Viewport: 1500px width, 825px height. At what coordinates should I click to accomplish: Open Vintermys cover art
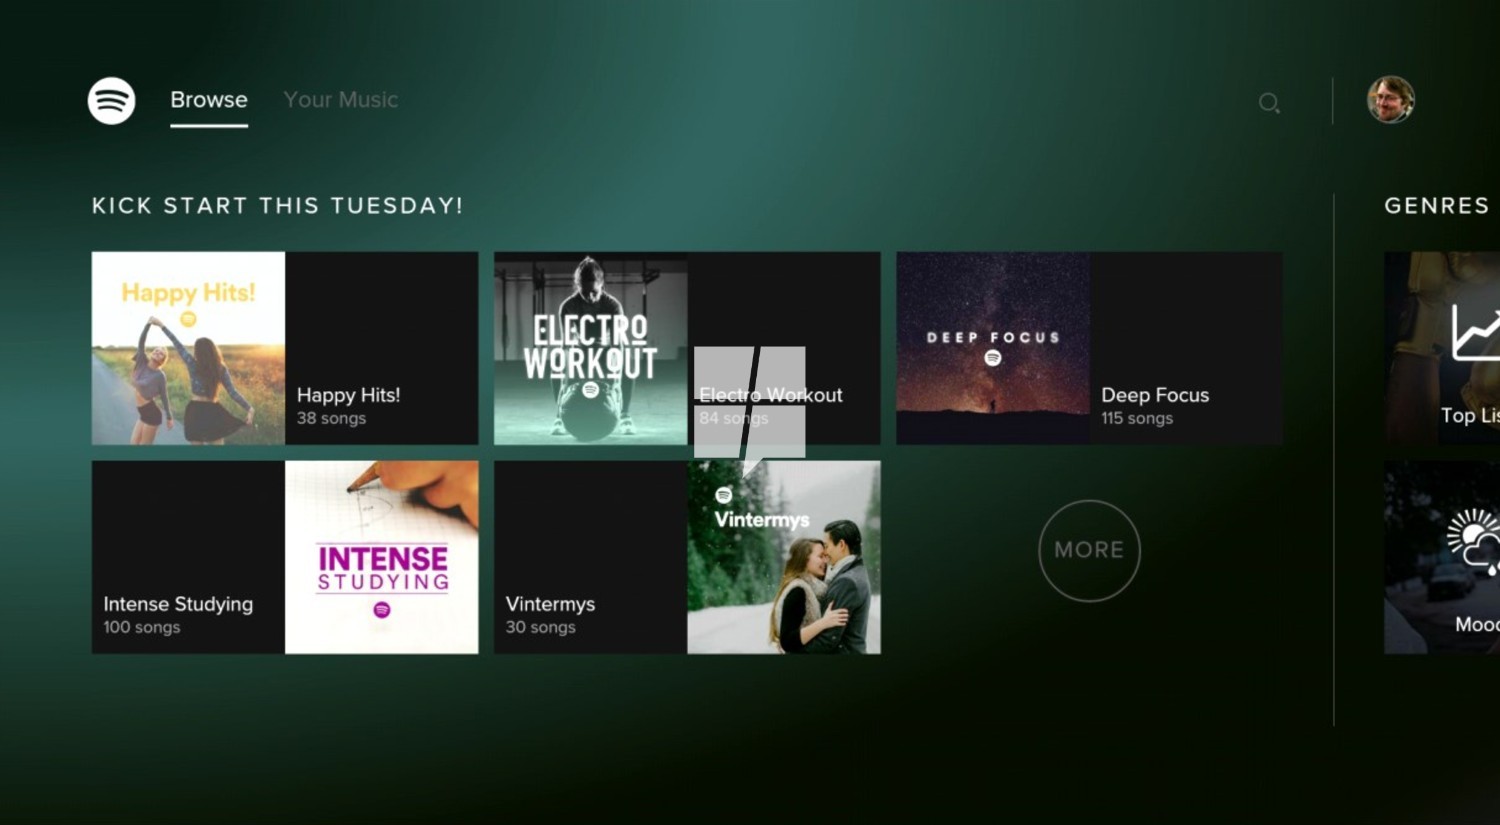[x=784, y=557]
